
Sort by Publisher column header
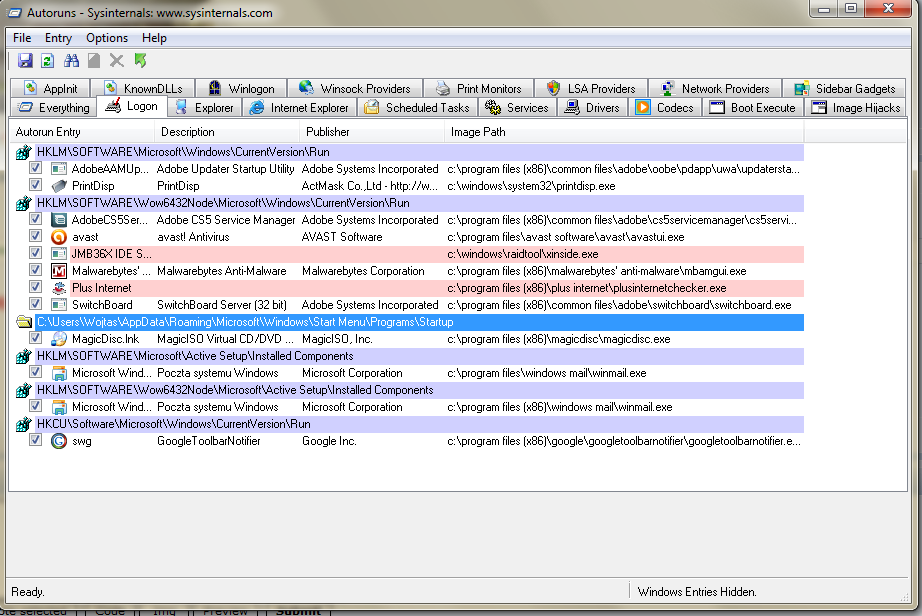372,132
